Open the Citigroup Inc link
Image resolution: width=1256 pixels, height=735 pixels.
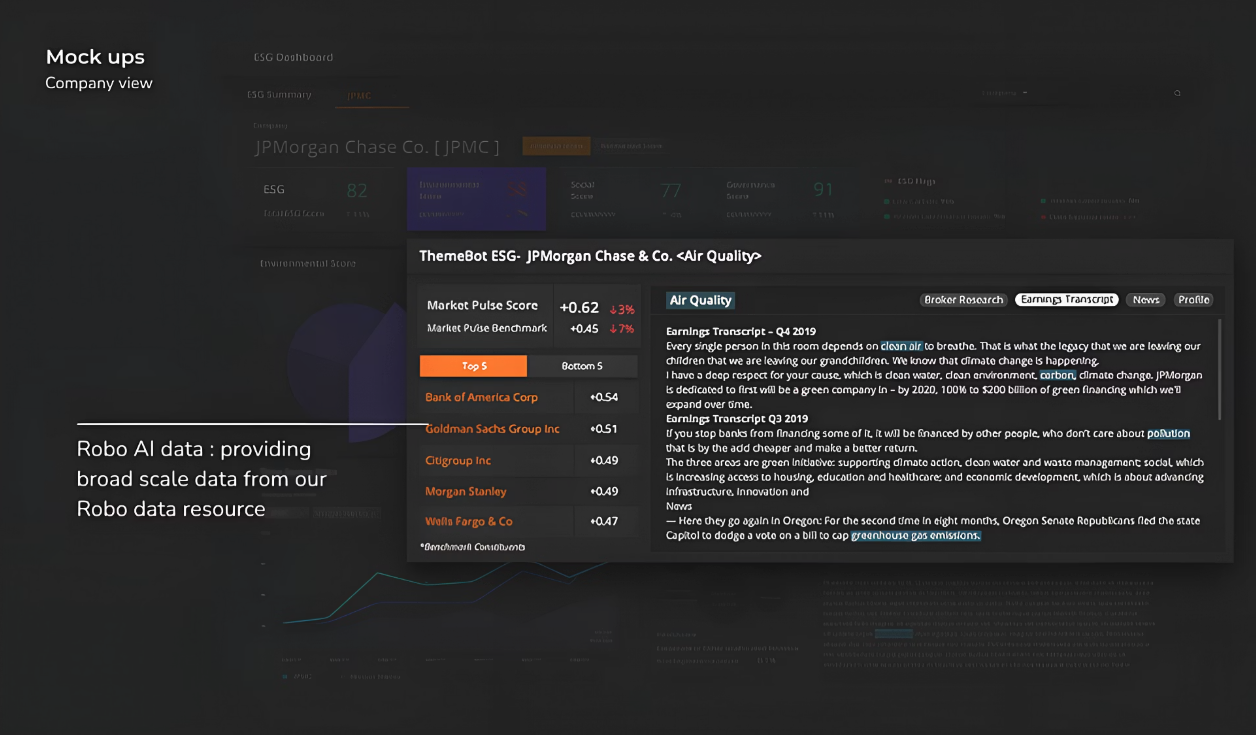458,461
